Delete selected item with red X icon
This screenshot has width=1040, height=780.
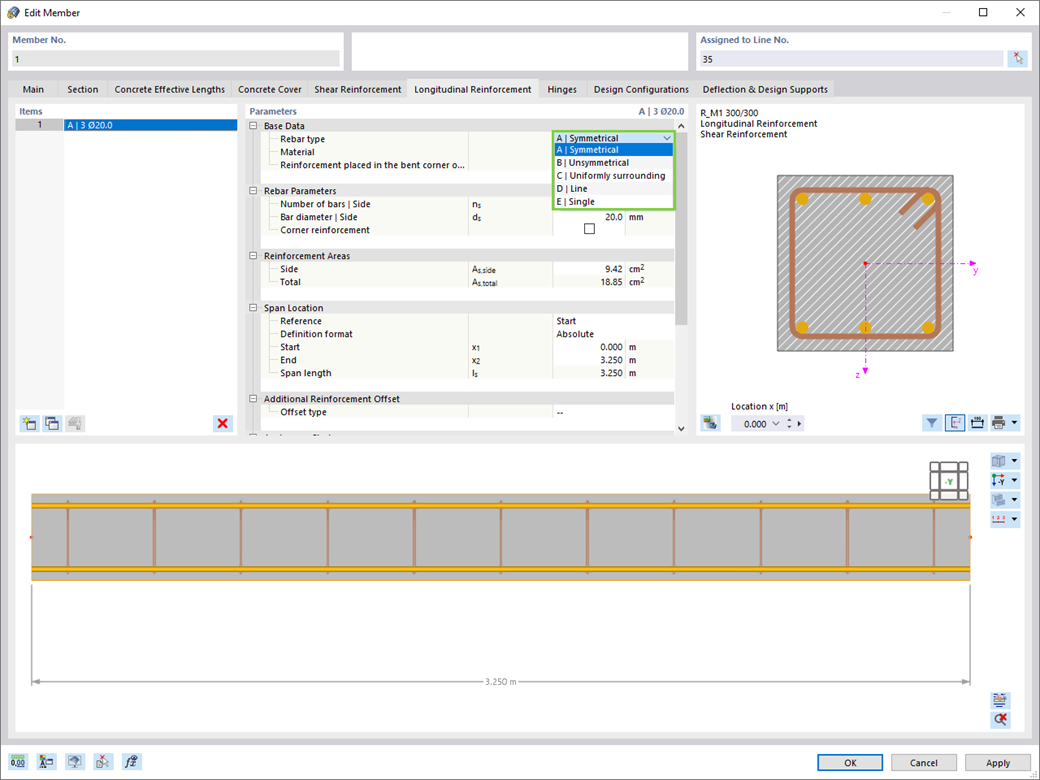pyautogui.click(x=223, y=423)
